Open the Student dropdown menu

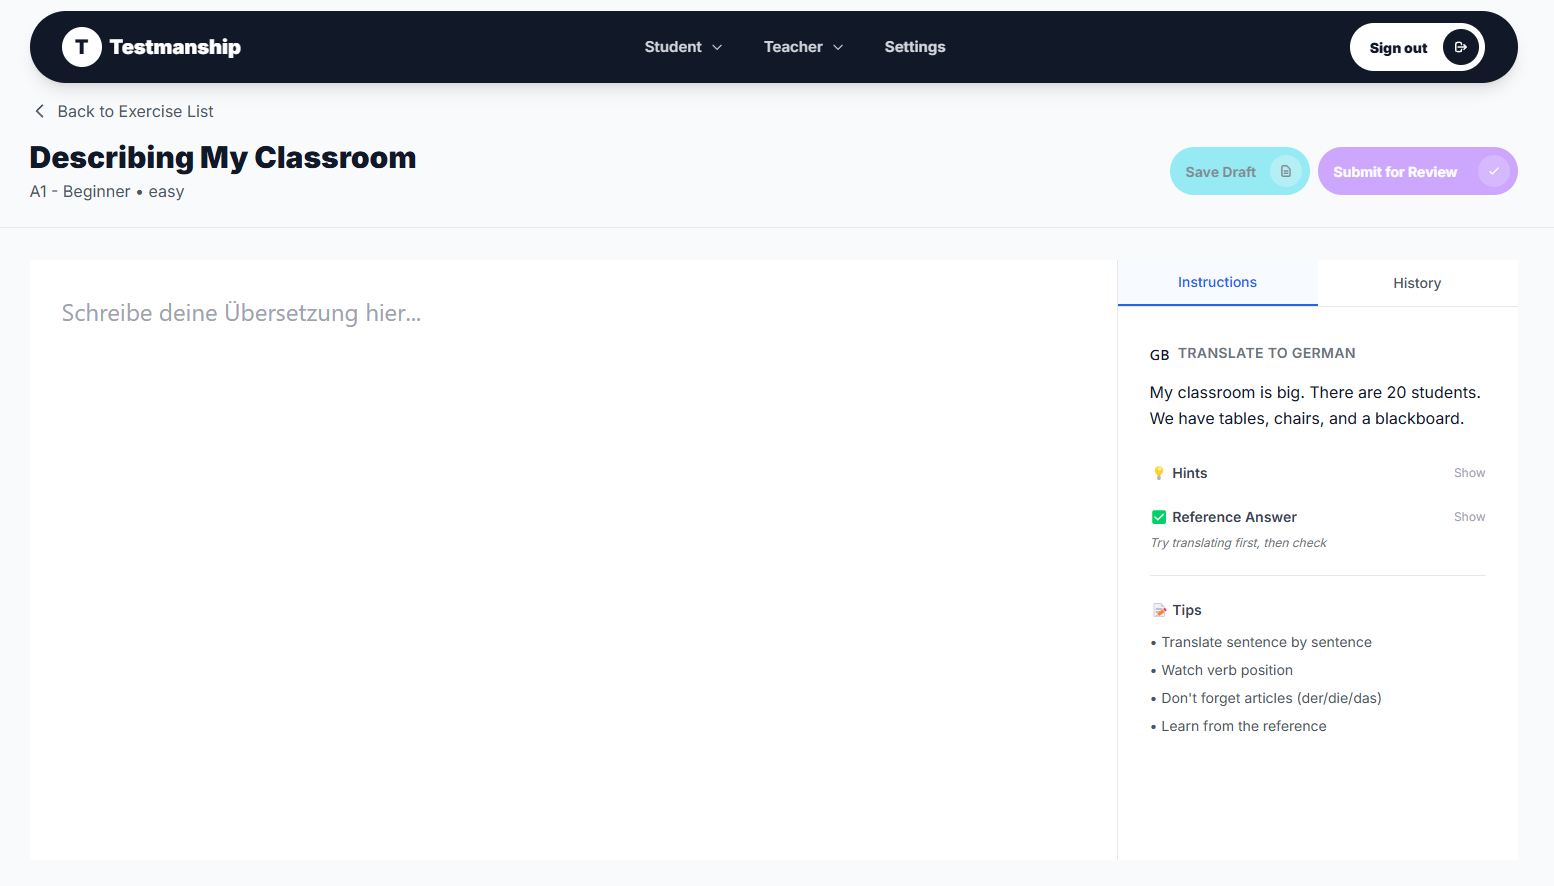tap(683, 47)
